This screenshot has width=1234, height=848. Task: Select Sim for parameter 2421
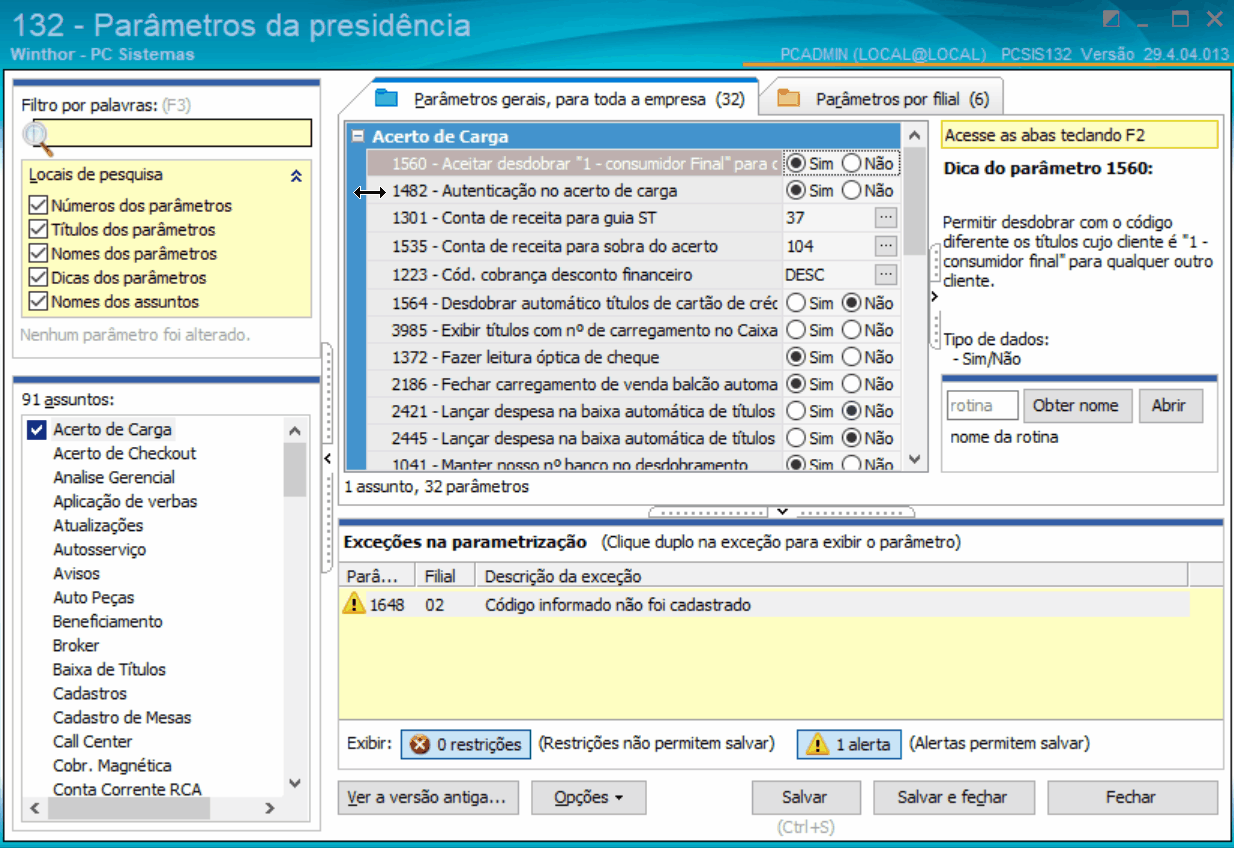pyautogui.click(x=796, y=411)
